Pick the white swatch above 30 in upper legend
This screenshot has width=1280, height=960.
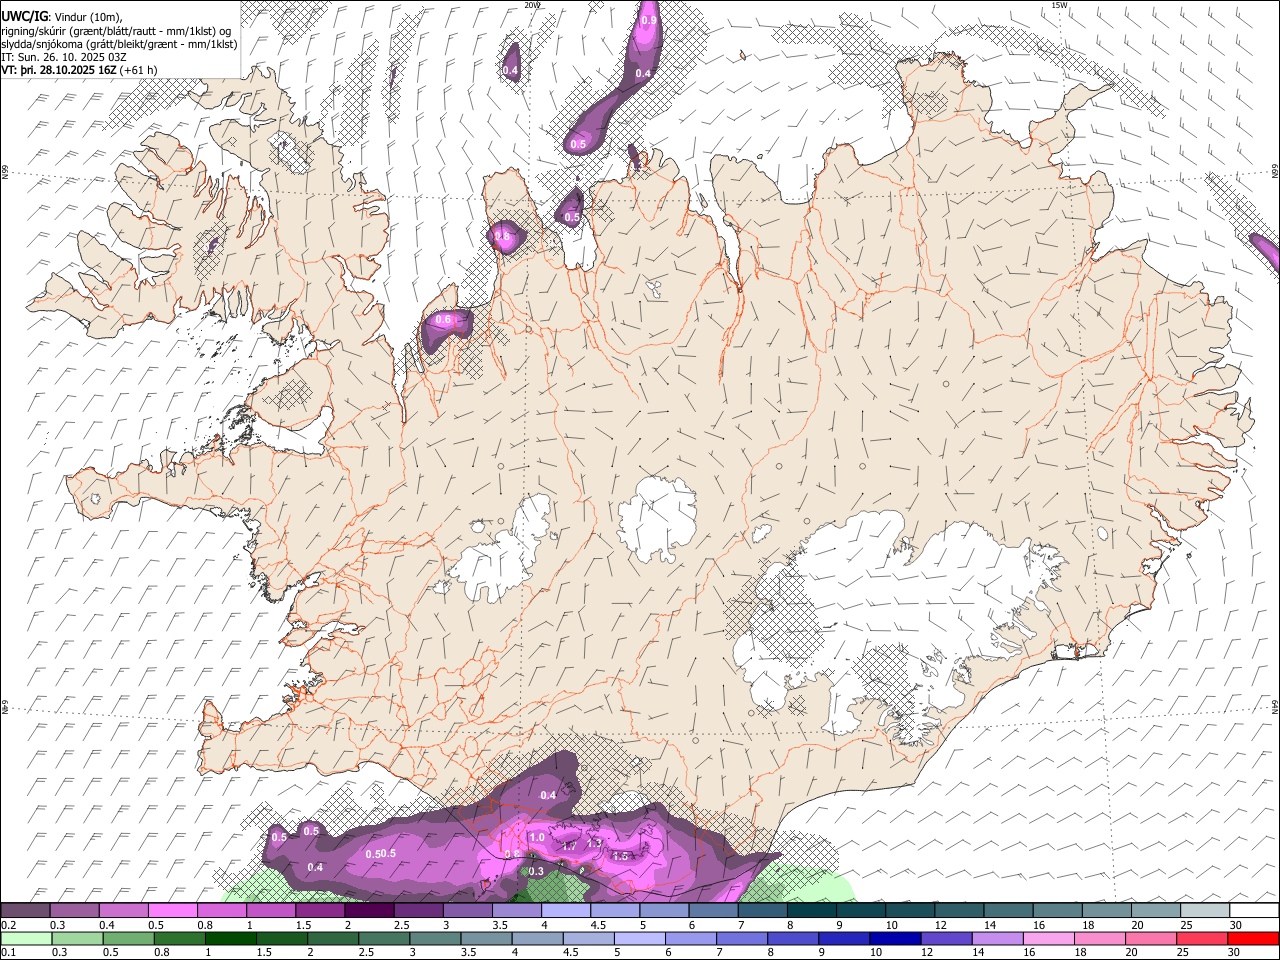click(x=1255, y=911)
